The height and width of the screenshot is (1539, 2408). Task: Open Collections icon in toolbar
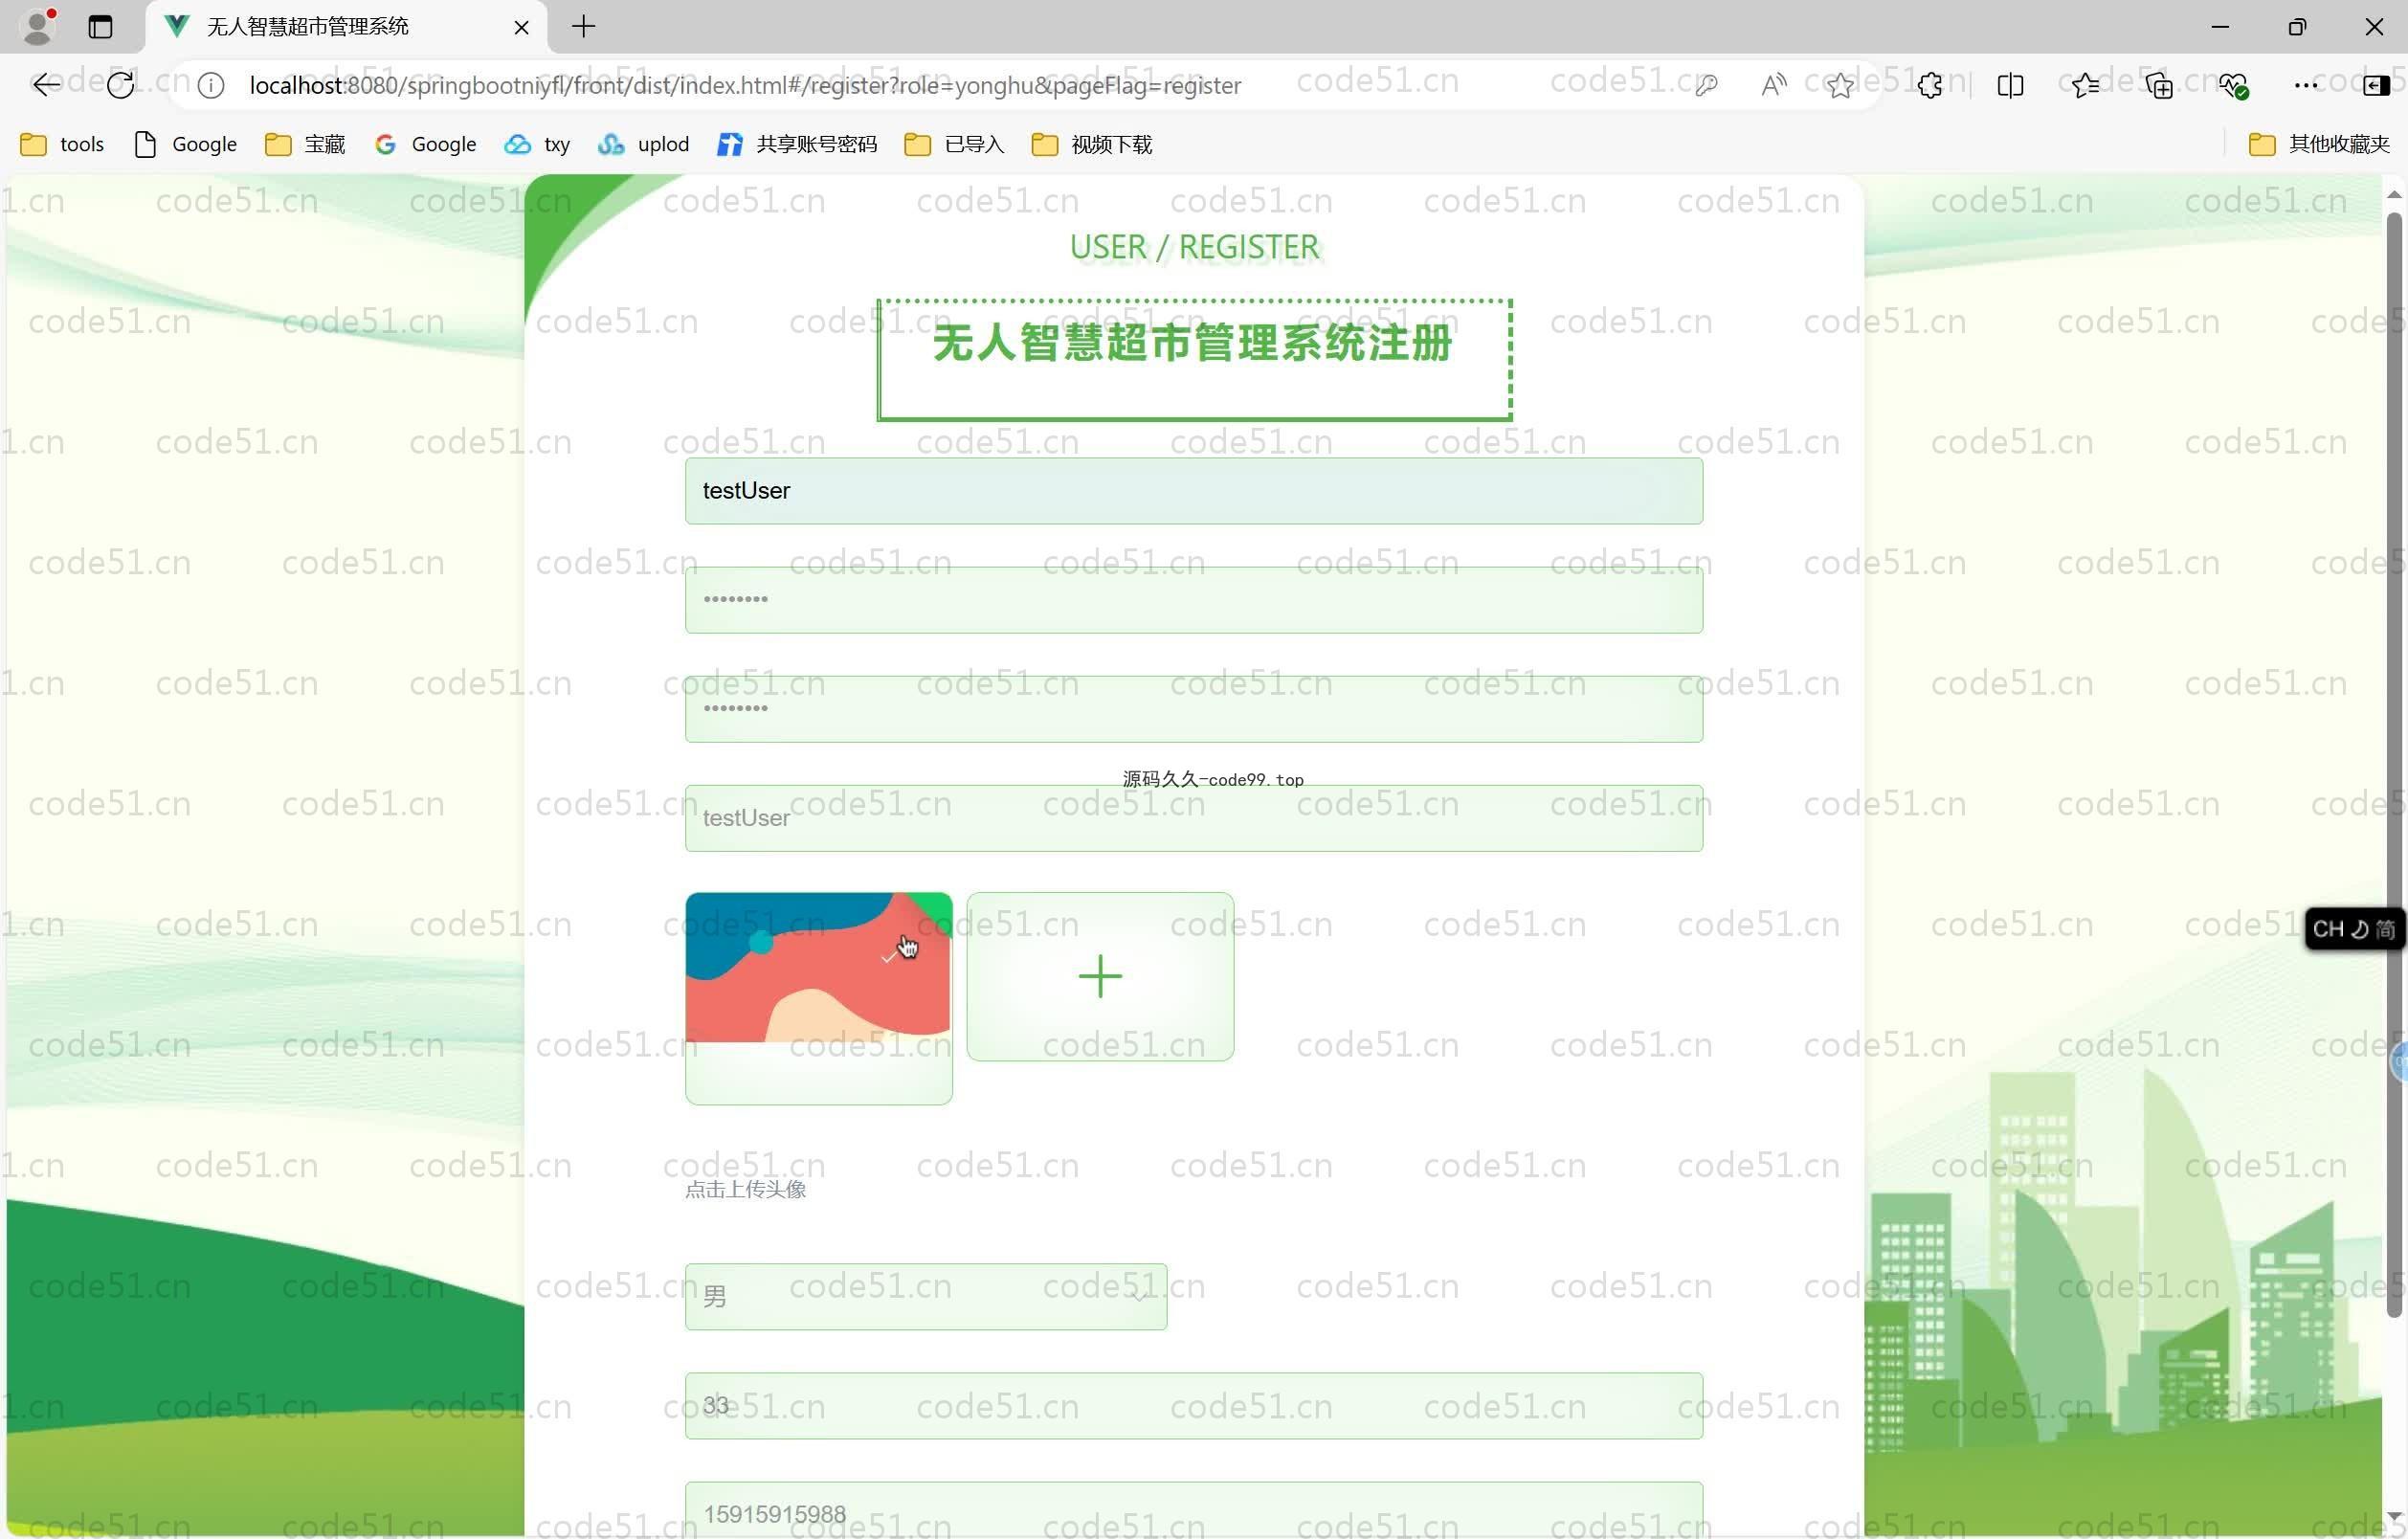tap(2159, 86)
